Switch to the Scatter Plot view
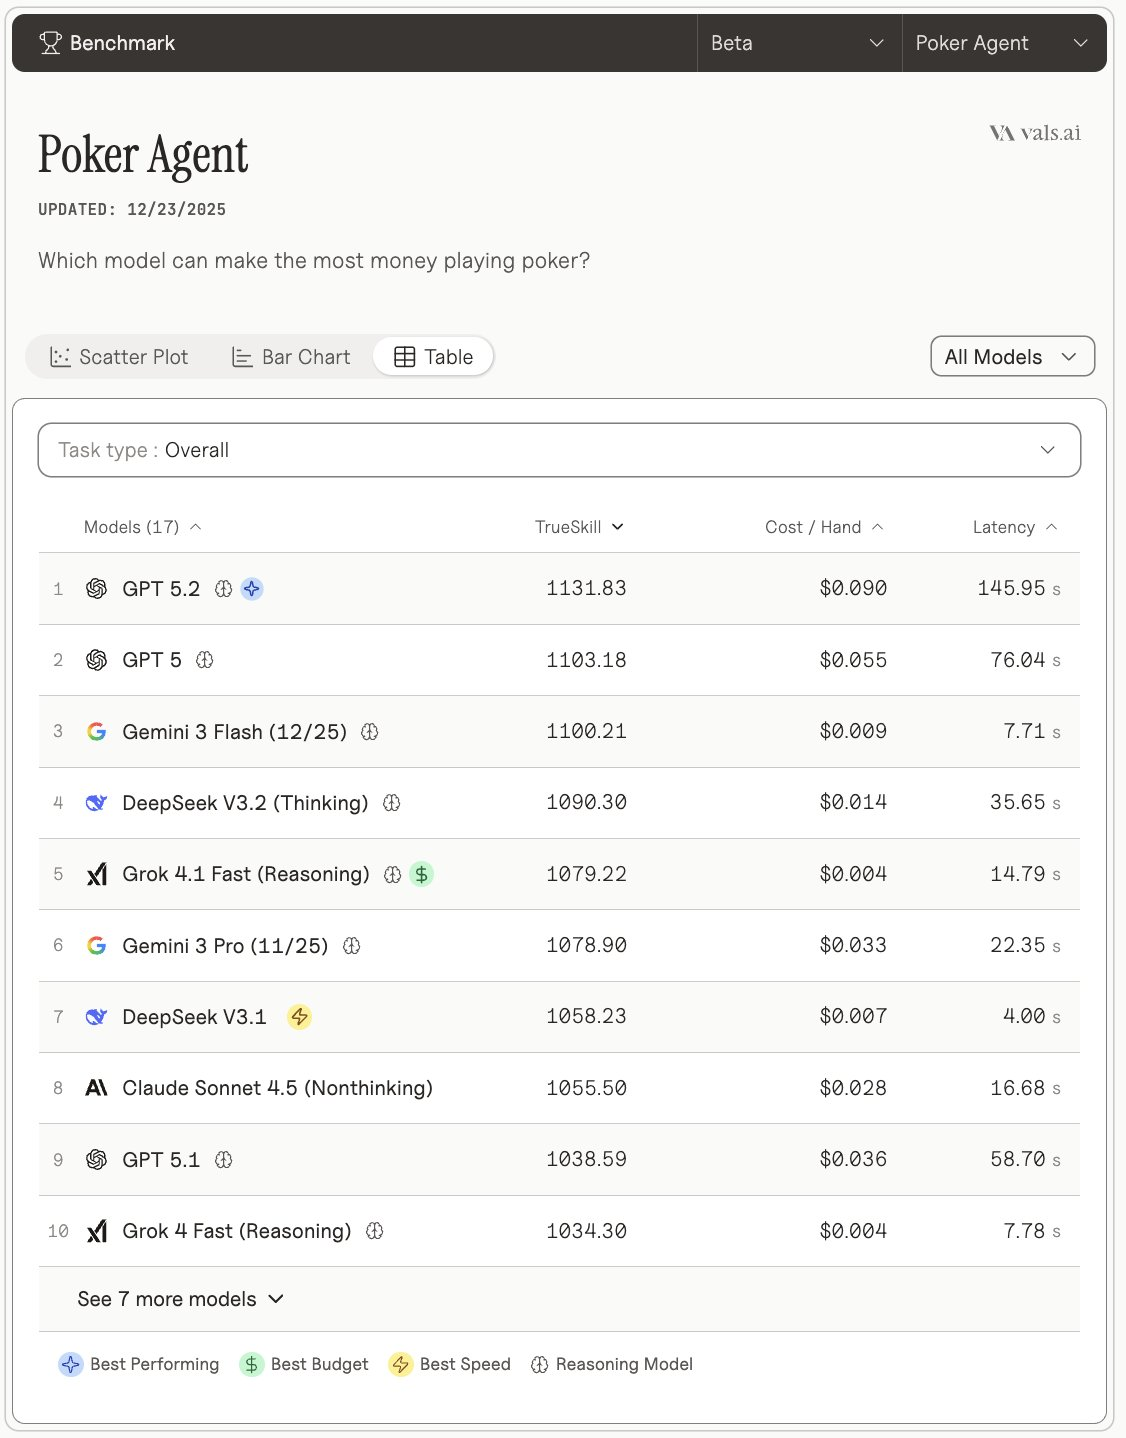This screenshot has width=1126, height=1438. (x=119, y=357)
